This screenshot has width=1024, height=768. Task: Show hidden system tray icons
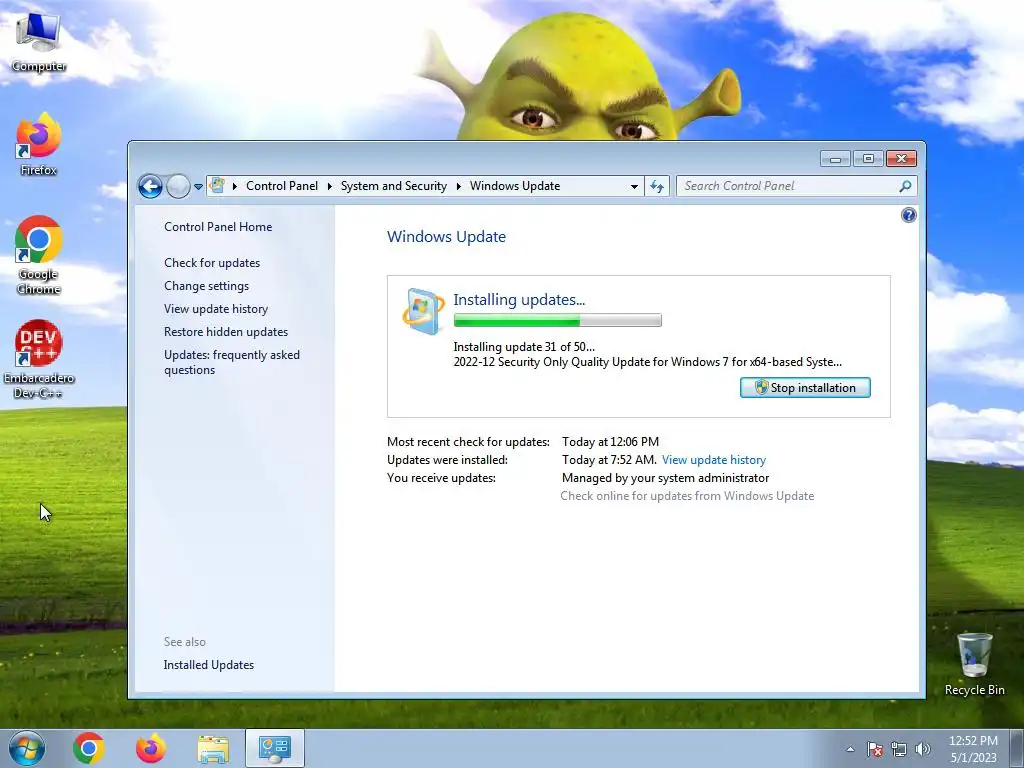(850, 749)
